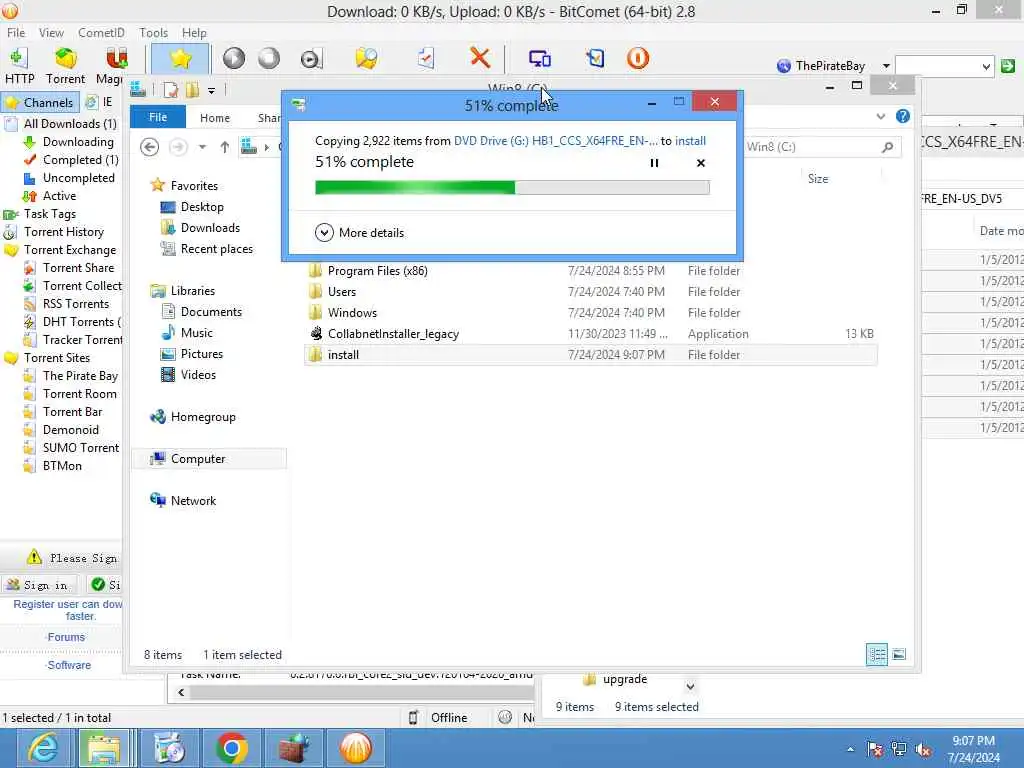Switch to the Home ribbon tab in Explorer
Image resolution: width=1024 pixels, height=768 pixels.
click(x=215, y=118)
